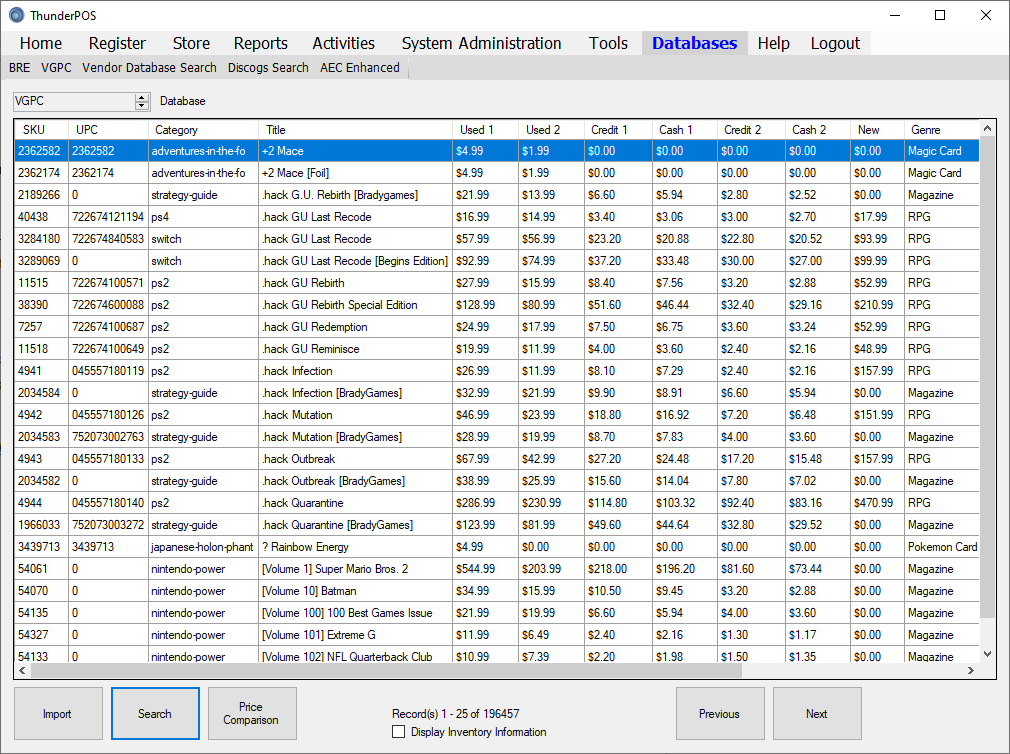Sort by the SKU column header
Viewport: 1010px width, 754px height.
pos(41,129)
